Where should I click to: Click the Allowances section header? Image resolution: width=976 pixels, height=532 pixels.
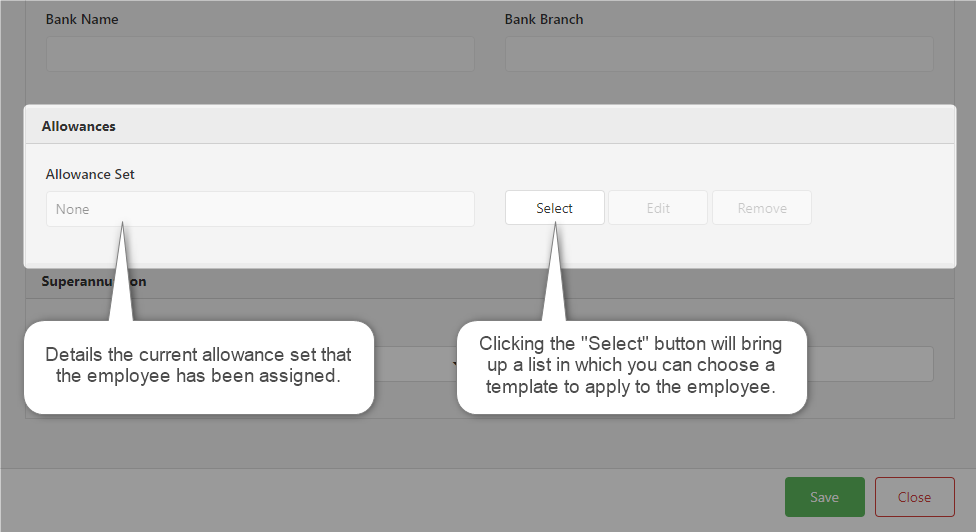pyautogui.click(x=79, y=127)
